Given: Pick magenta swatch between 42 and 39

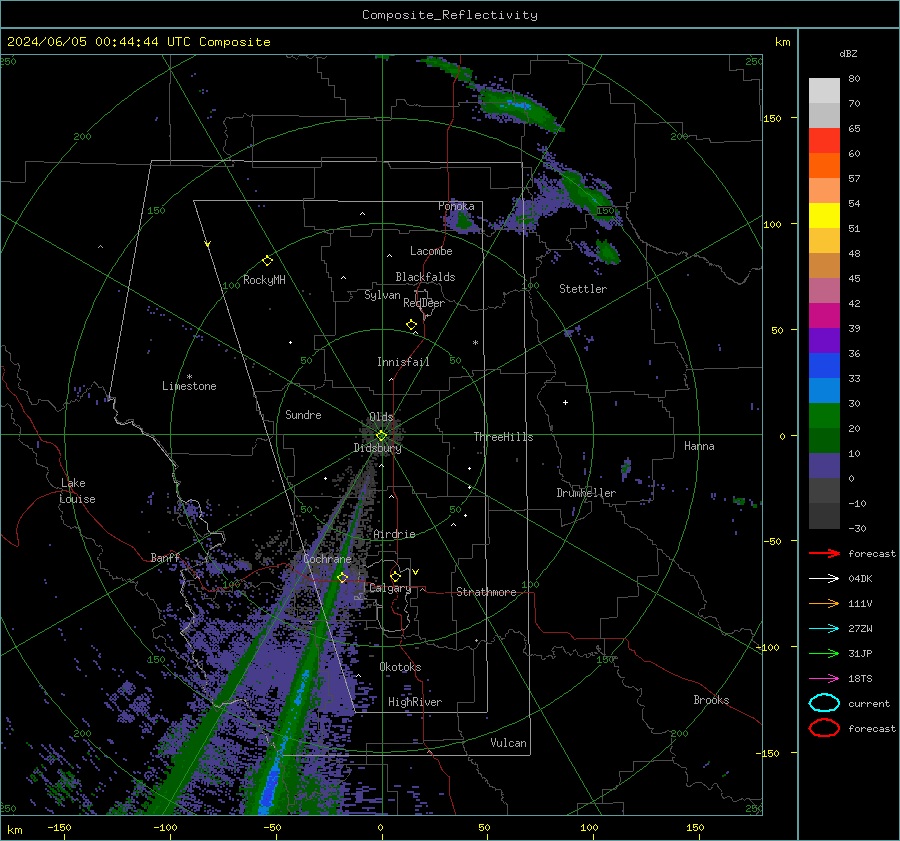Looking at the screenshot, I should pos(824,315).
